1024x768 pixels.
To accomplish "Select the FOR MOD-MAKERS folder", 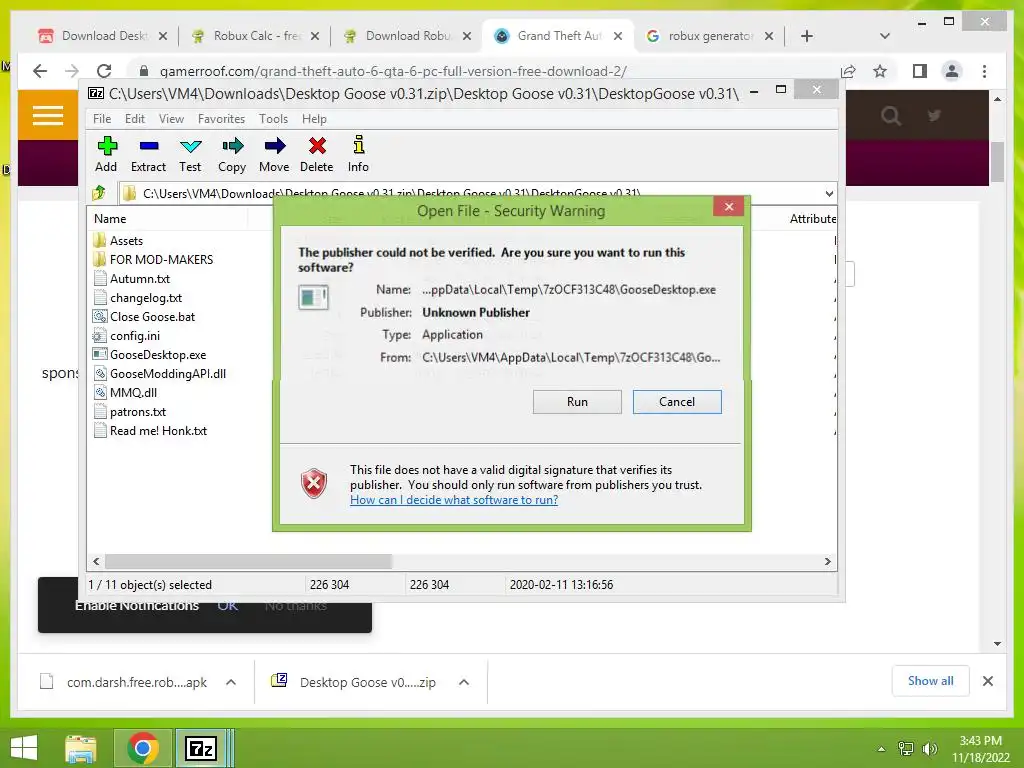I will coord(153,259).
